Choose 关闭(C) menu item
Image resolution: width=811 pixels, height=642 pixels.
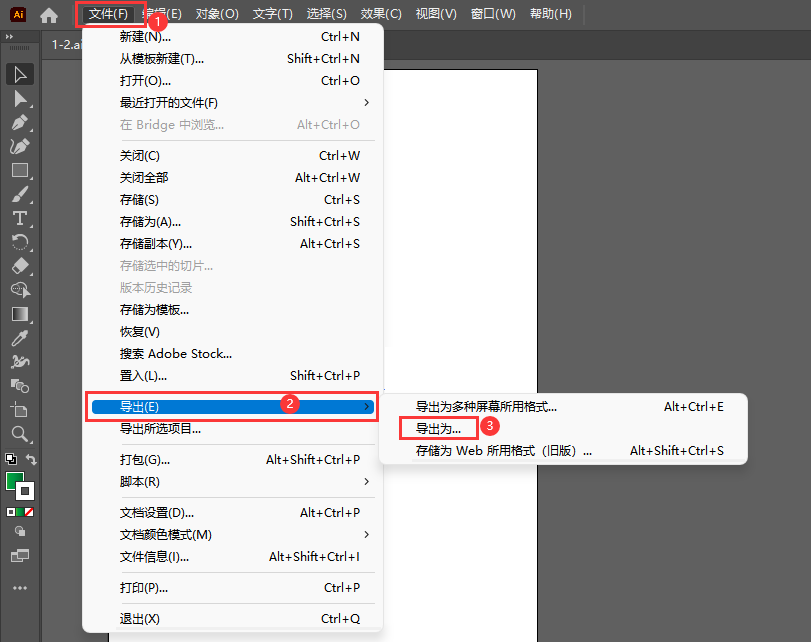point(233,156)
